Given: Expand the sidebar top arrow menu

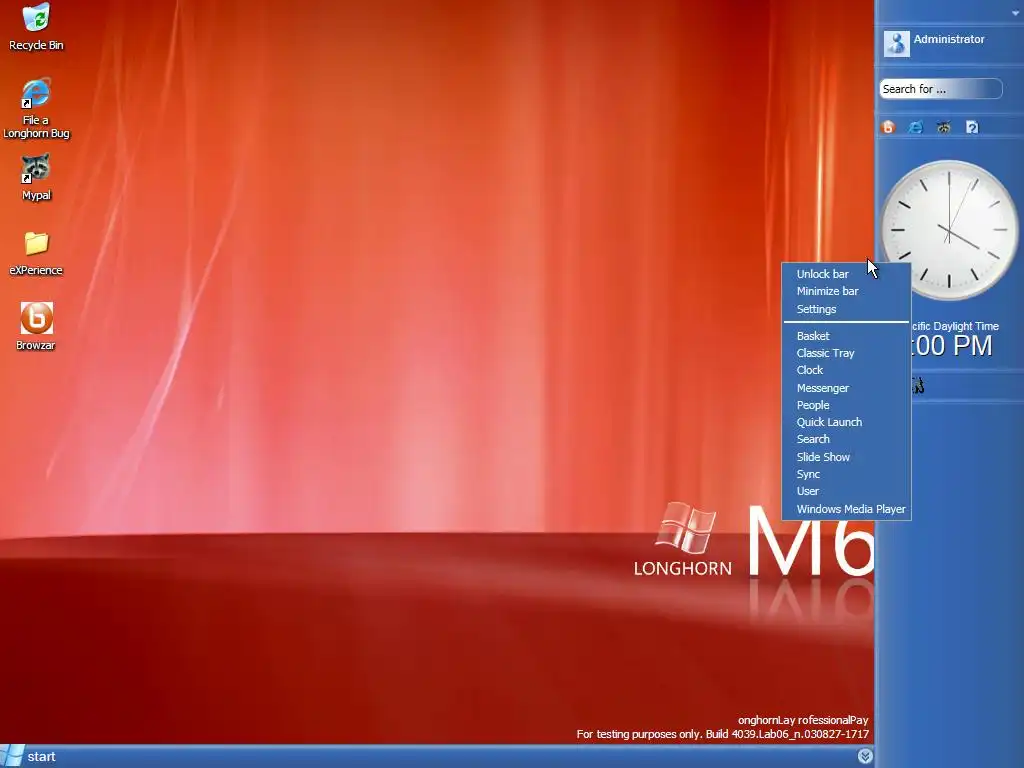Looking at the screenshot, I should click(1016, 13).
